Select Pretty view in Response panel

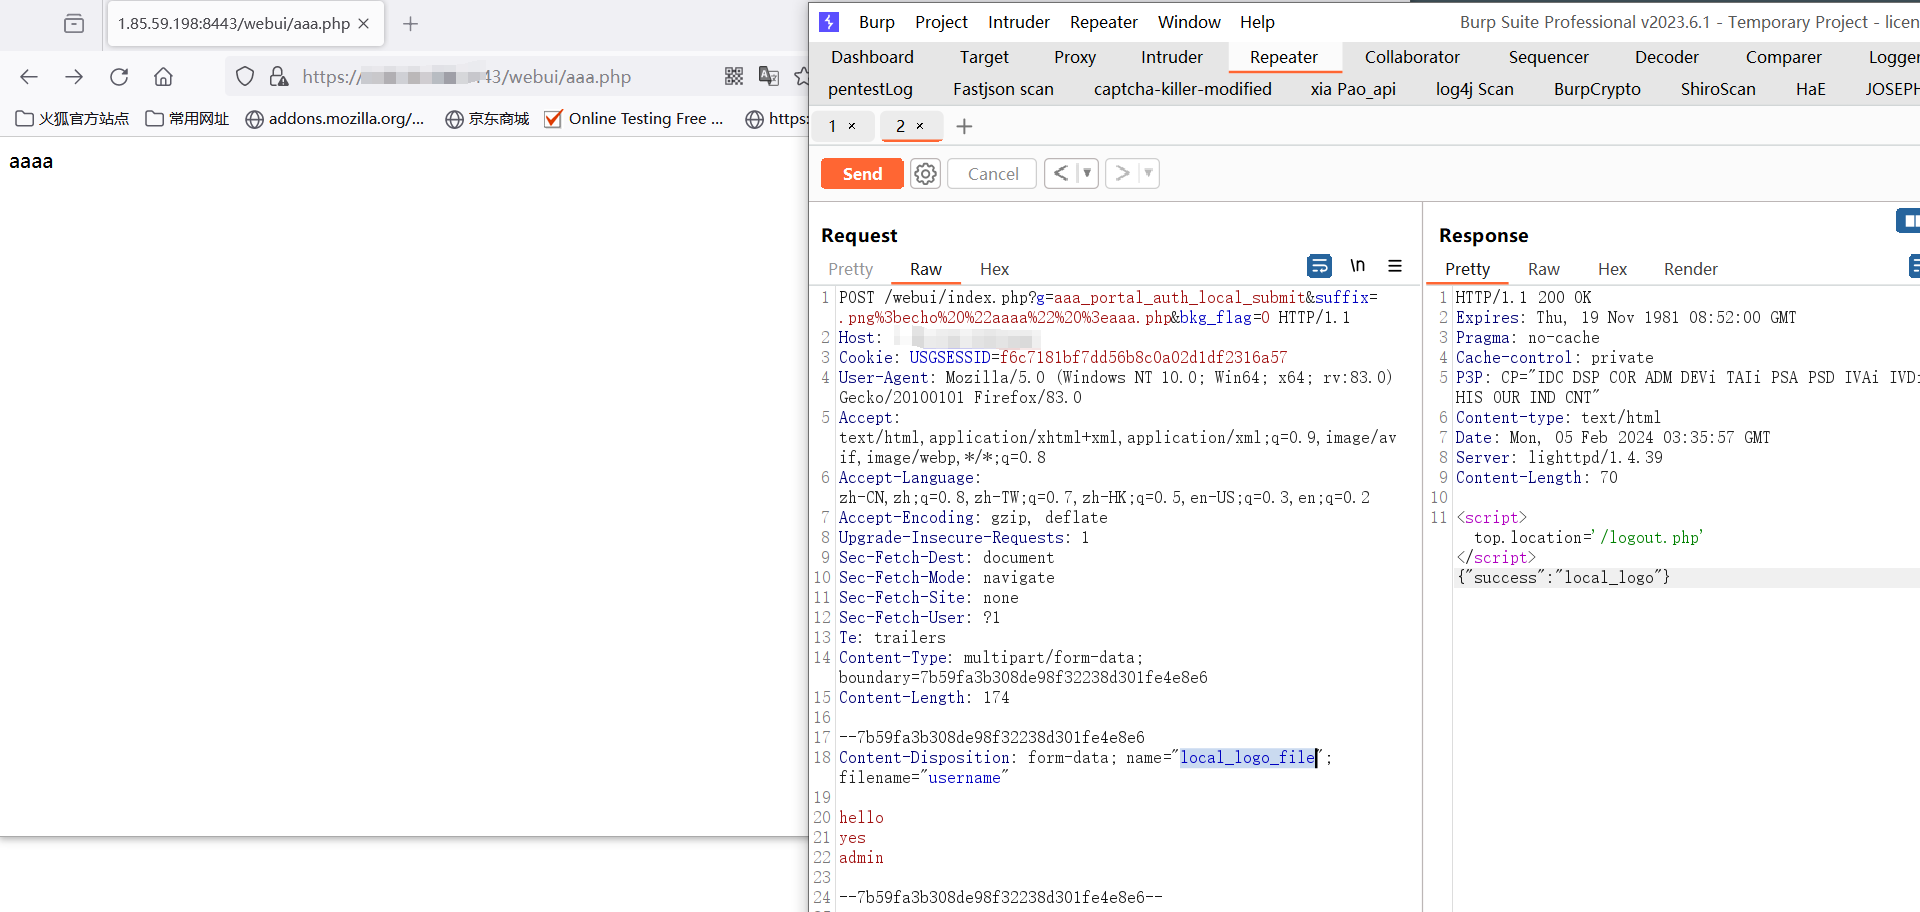pos(1467,269)
